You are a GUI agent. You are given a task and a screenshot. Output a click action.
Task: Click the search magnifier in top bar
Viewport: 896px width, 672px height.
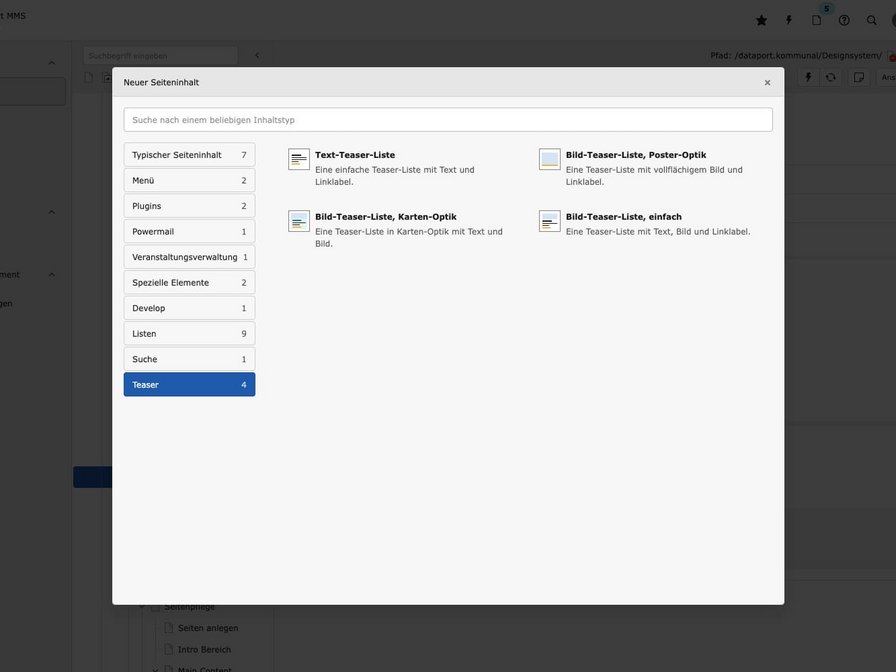coord(872,20)
